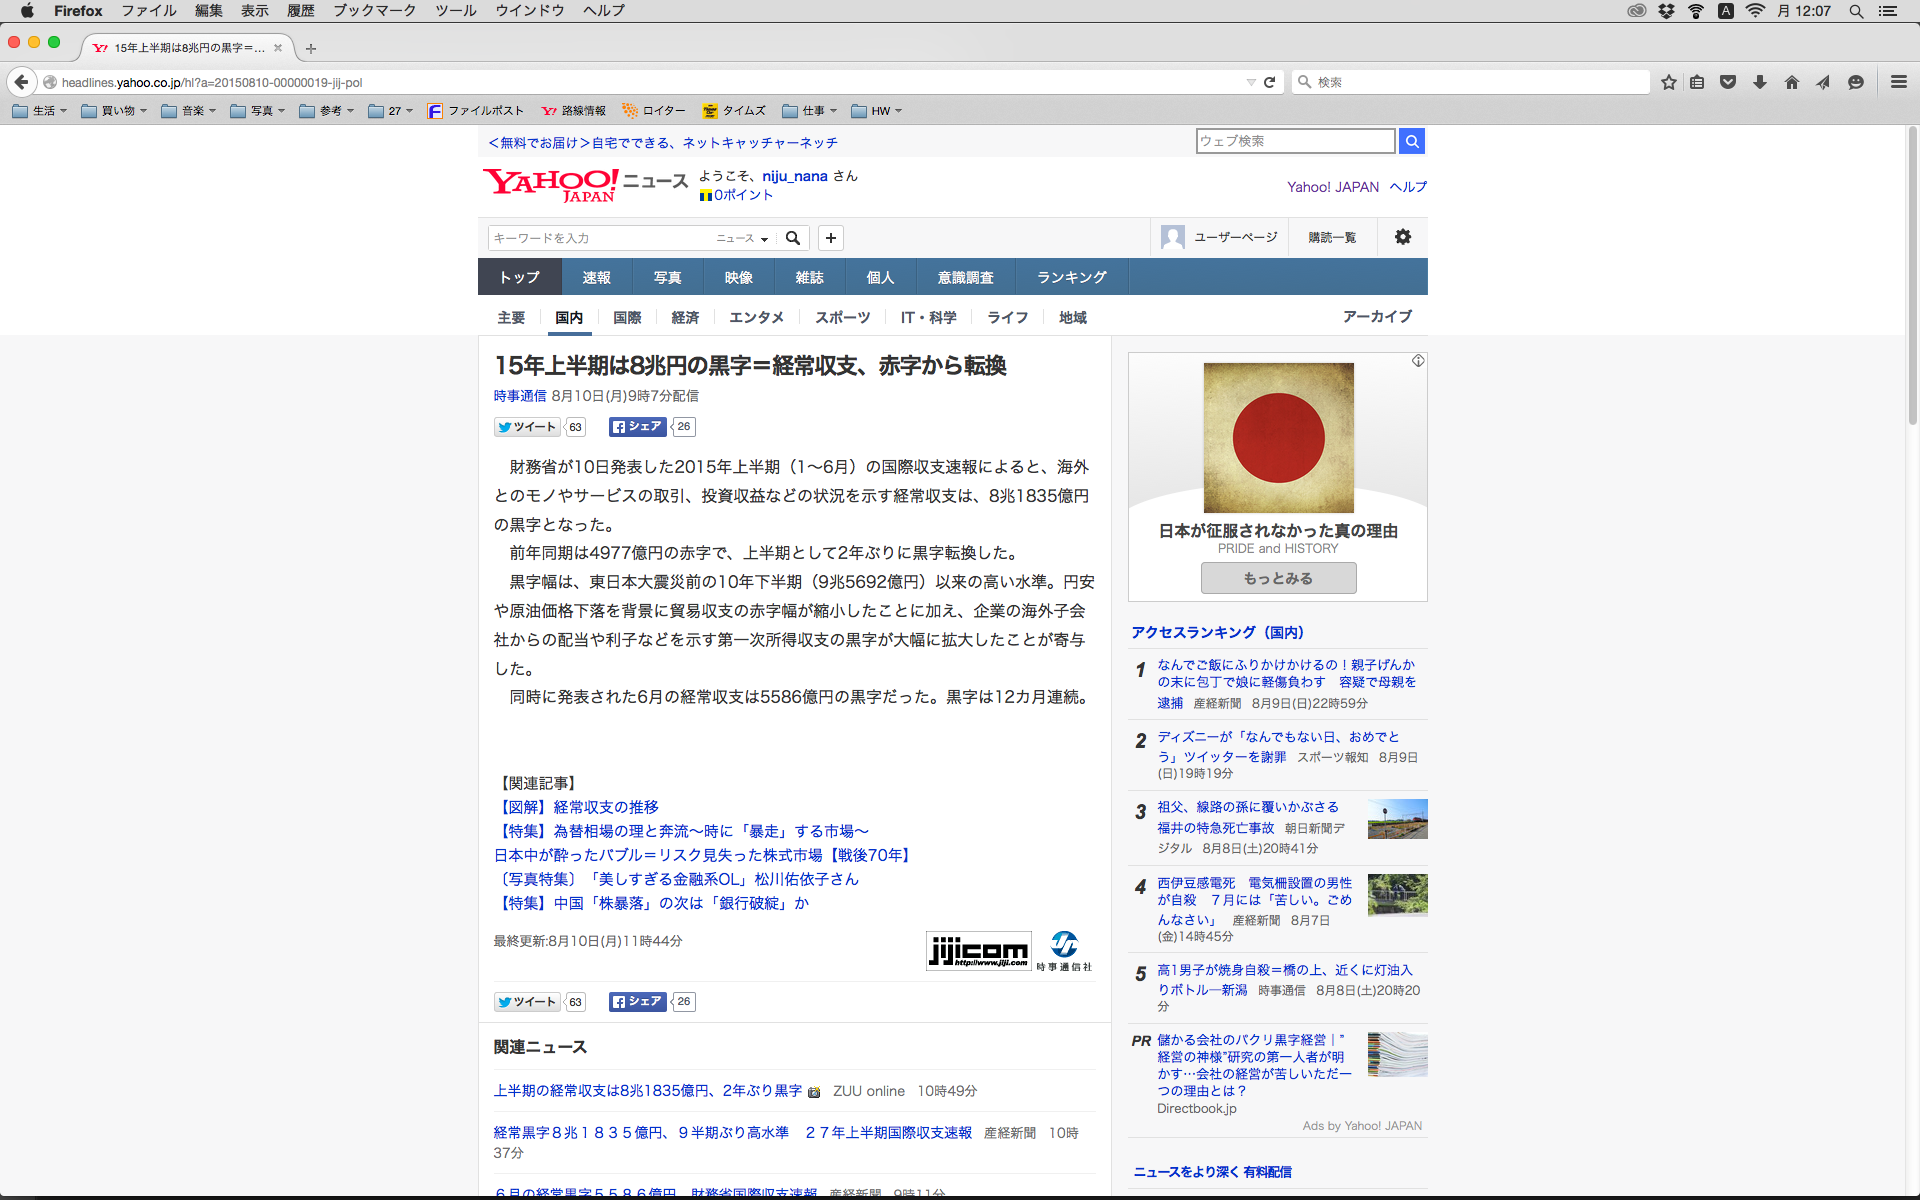Switch to the ランキング tab

(x=1071, y=277)
